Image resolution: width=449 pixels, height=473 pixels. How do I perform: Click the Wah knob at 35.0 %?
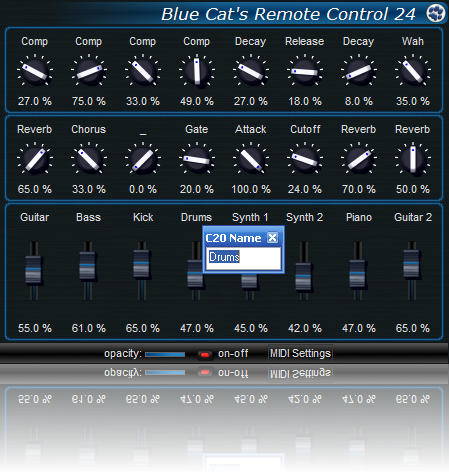(413, 71)
